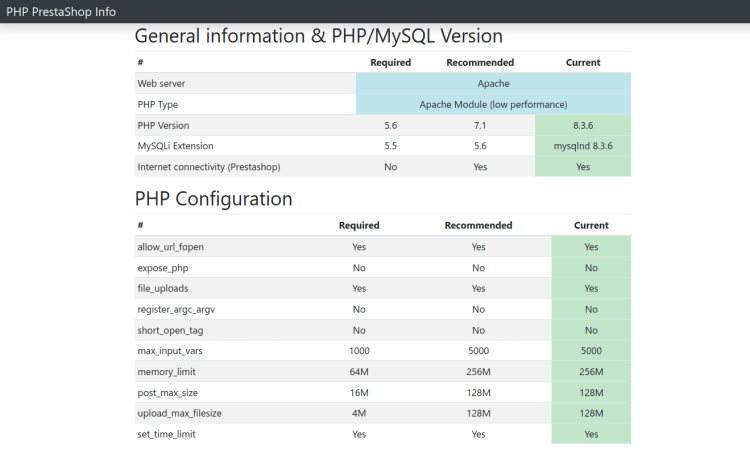Click the set_time_limit row label
Image resolution: width=750 pixels, height=454 pixels.
point(165,435)
